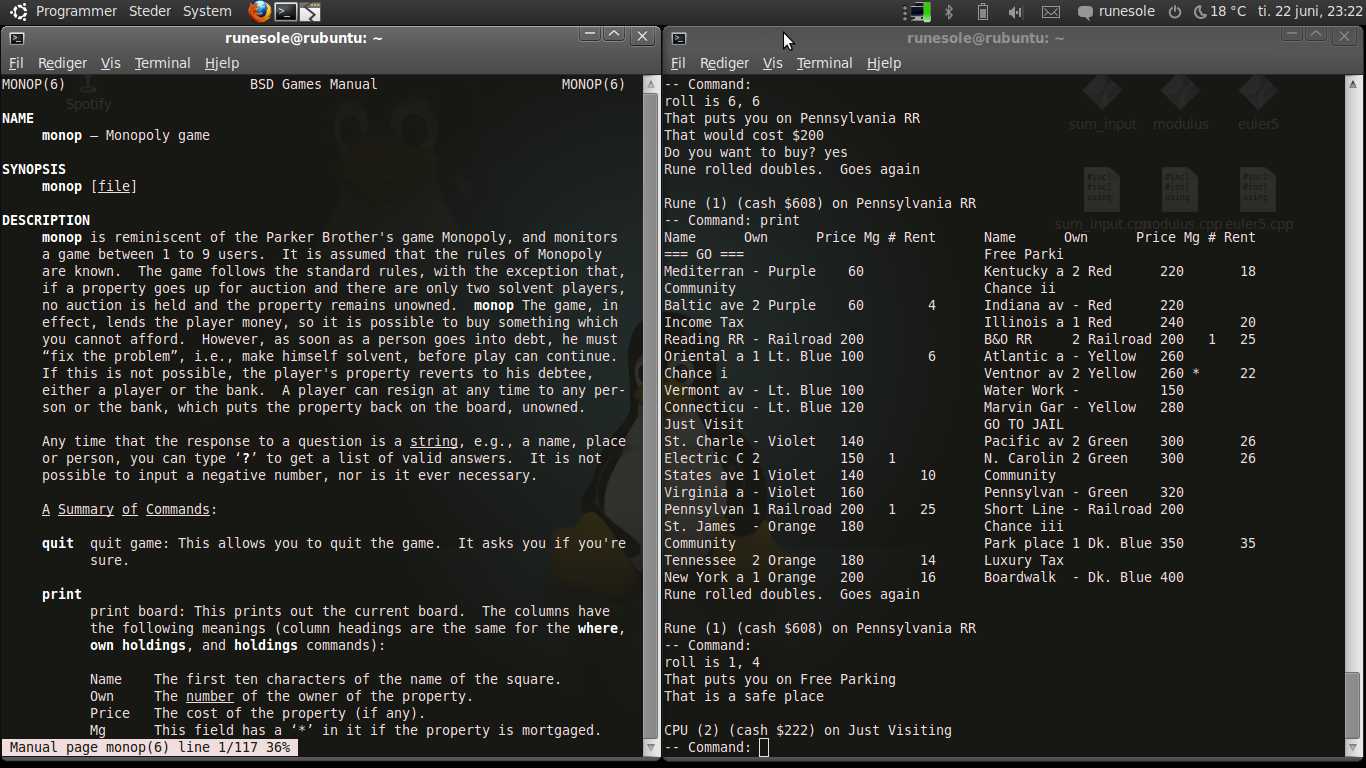
Task: Click 'Do you want to buy? yes' line
Action: [x=756, y=152]
